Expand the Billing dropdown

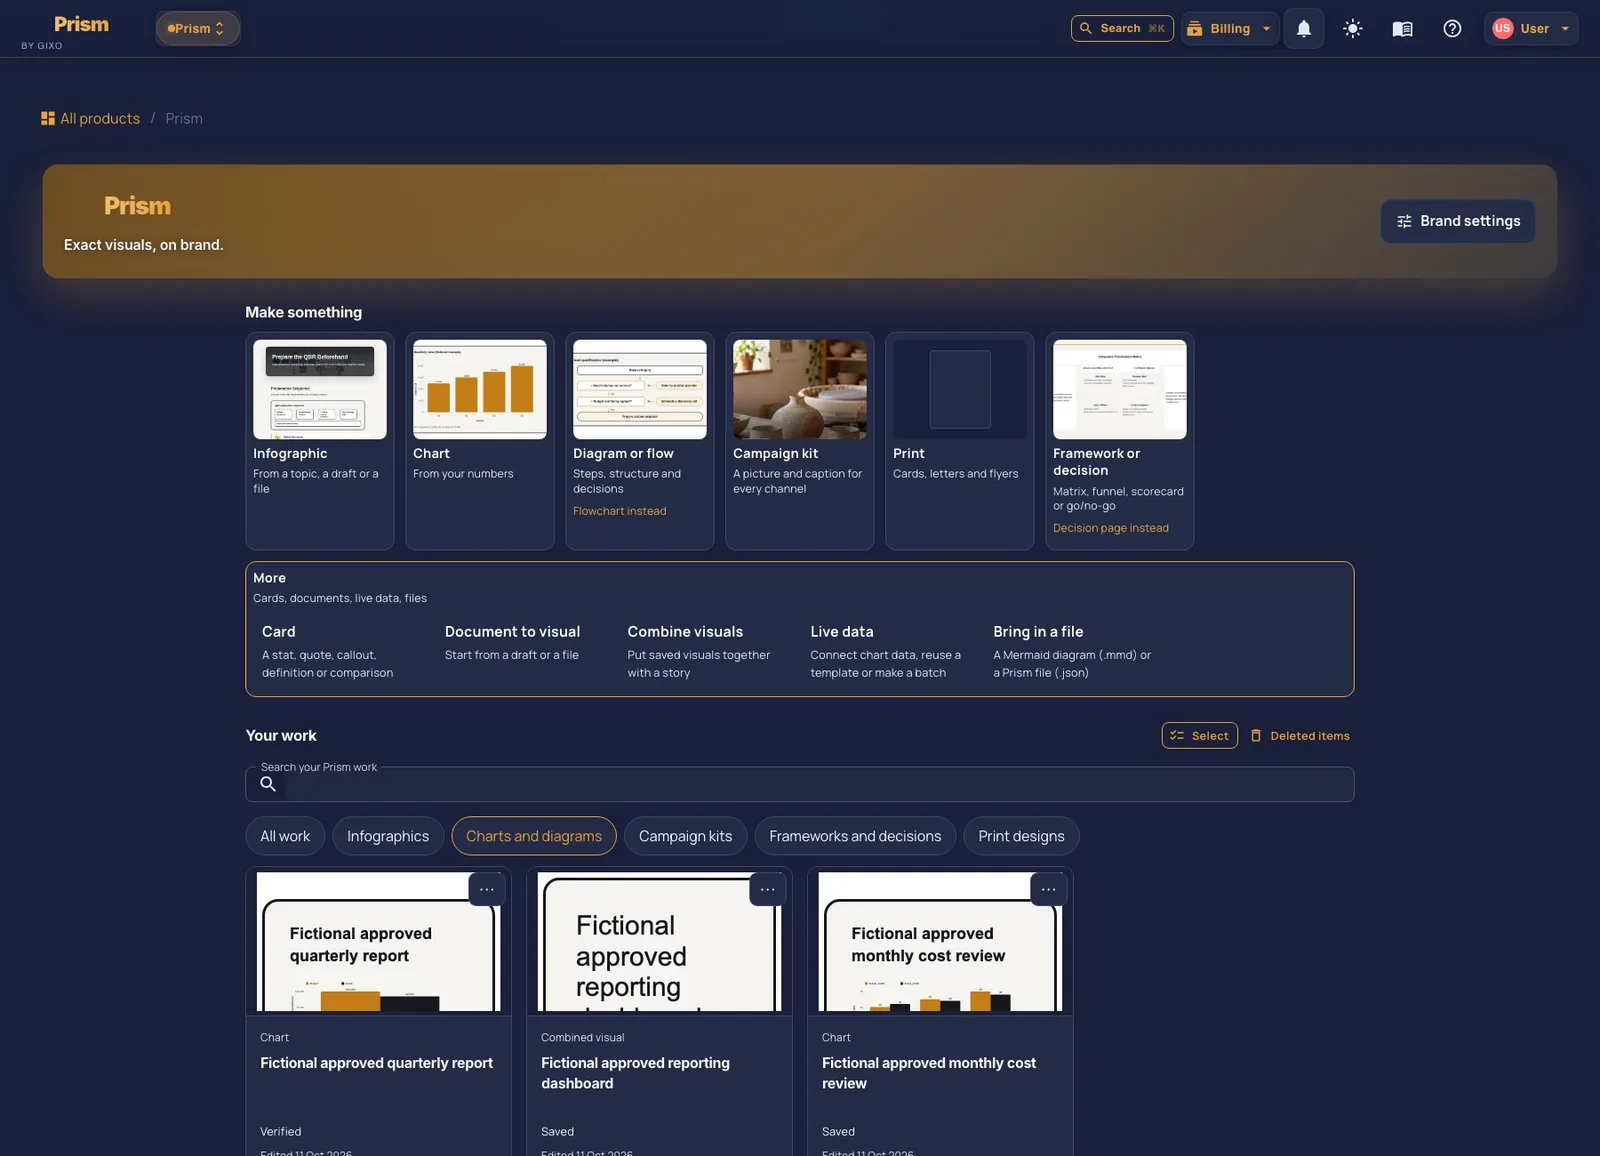pos(1230,29)
